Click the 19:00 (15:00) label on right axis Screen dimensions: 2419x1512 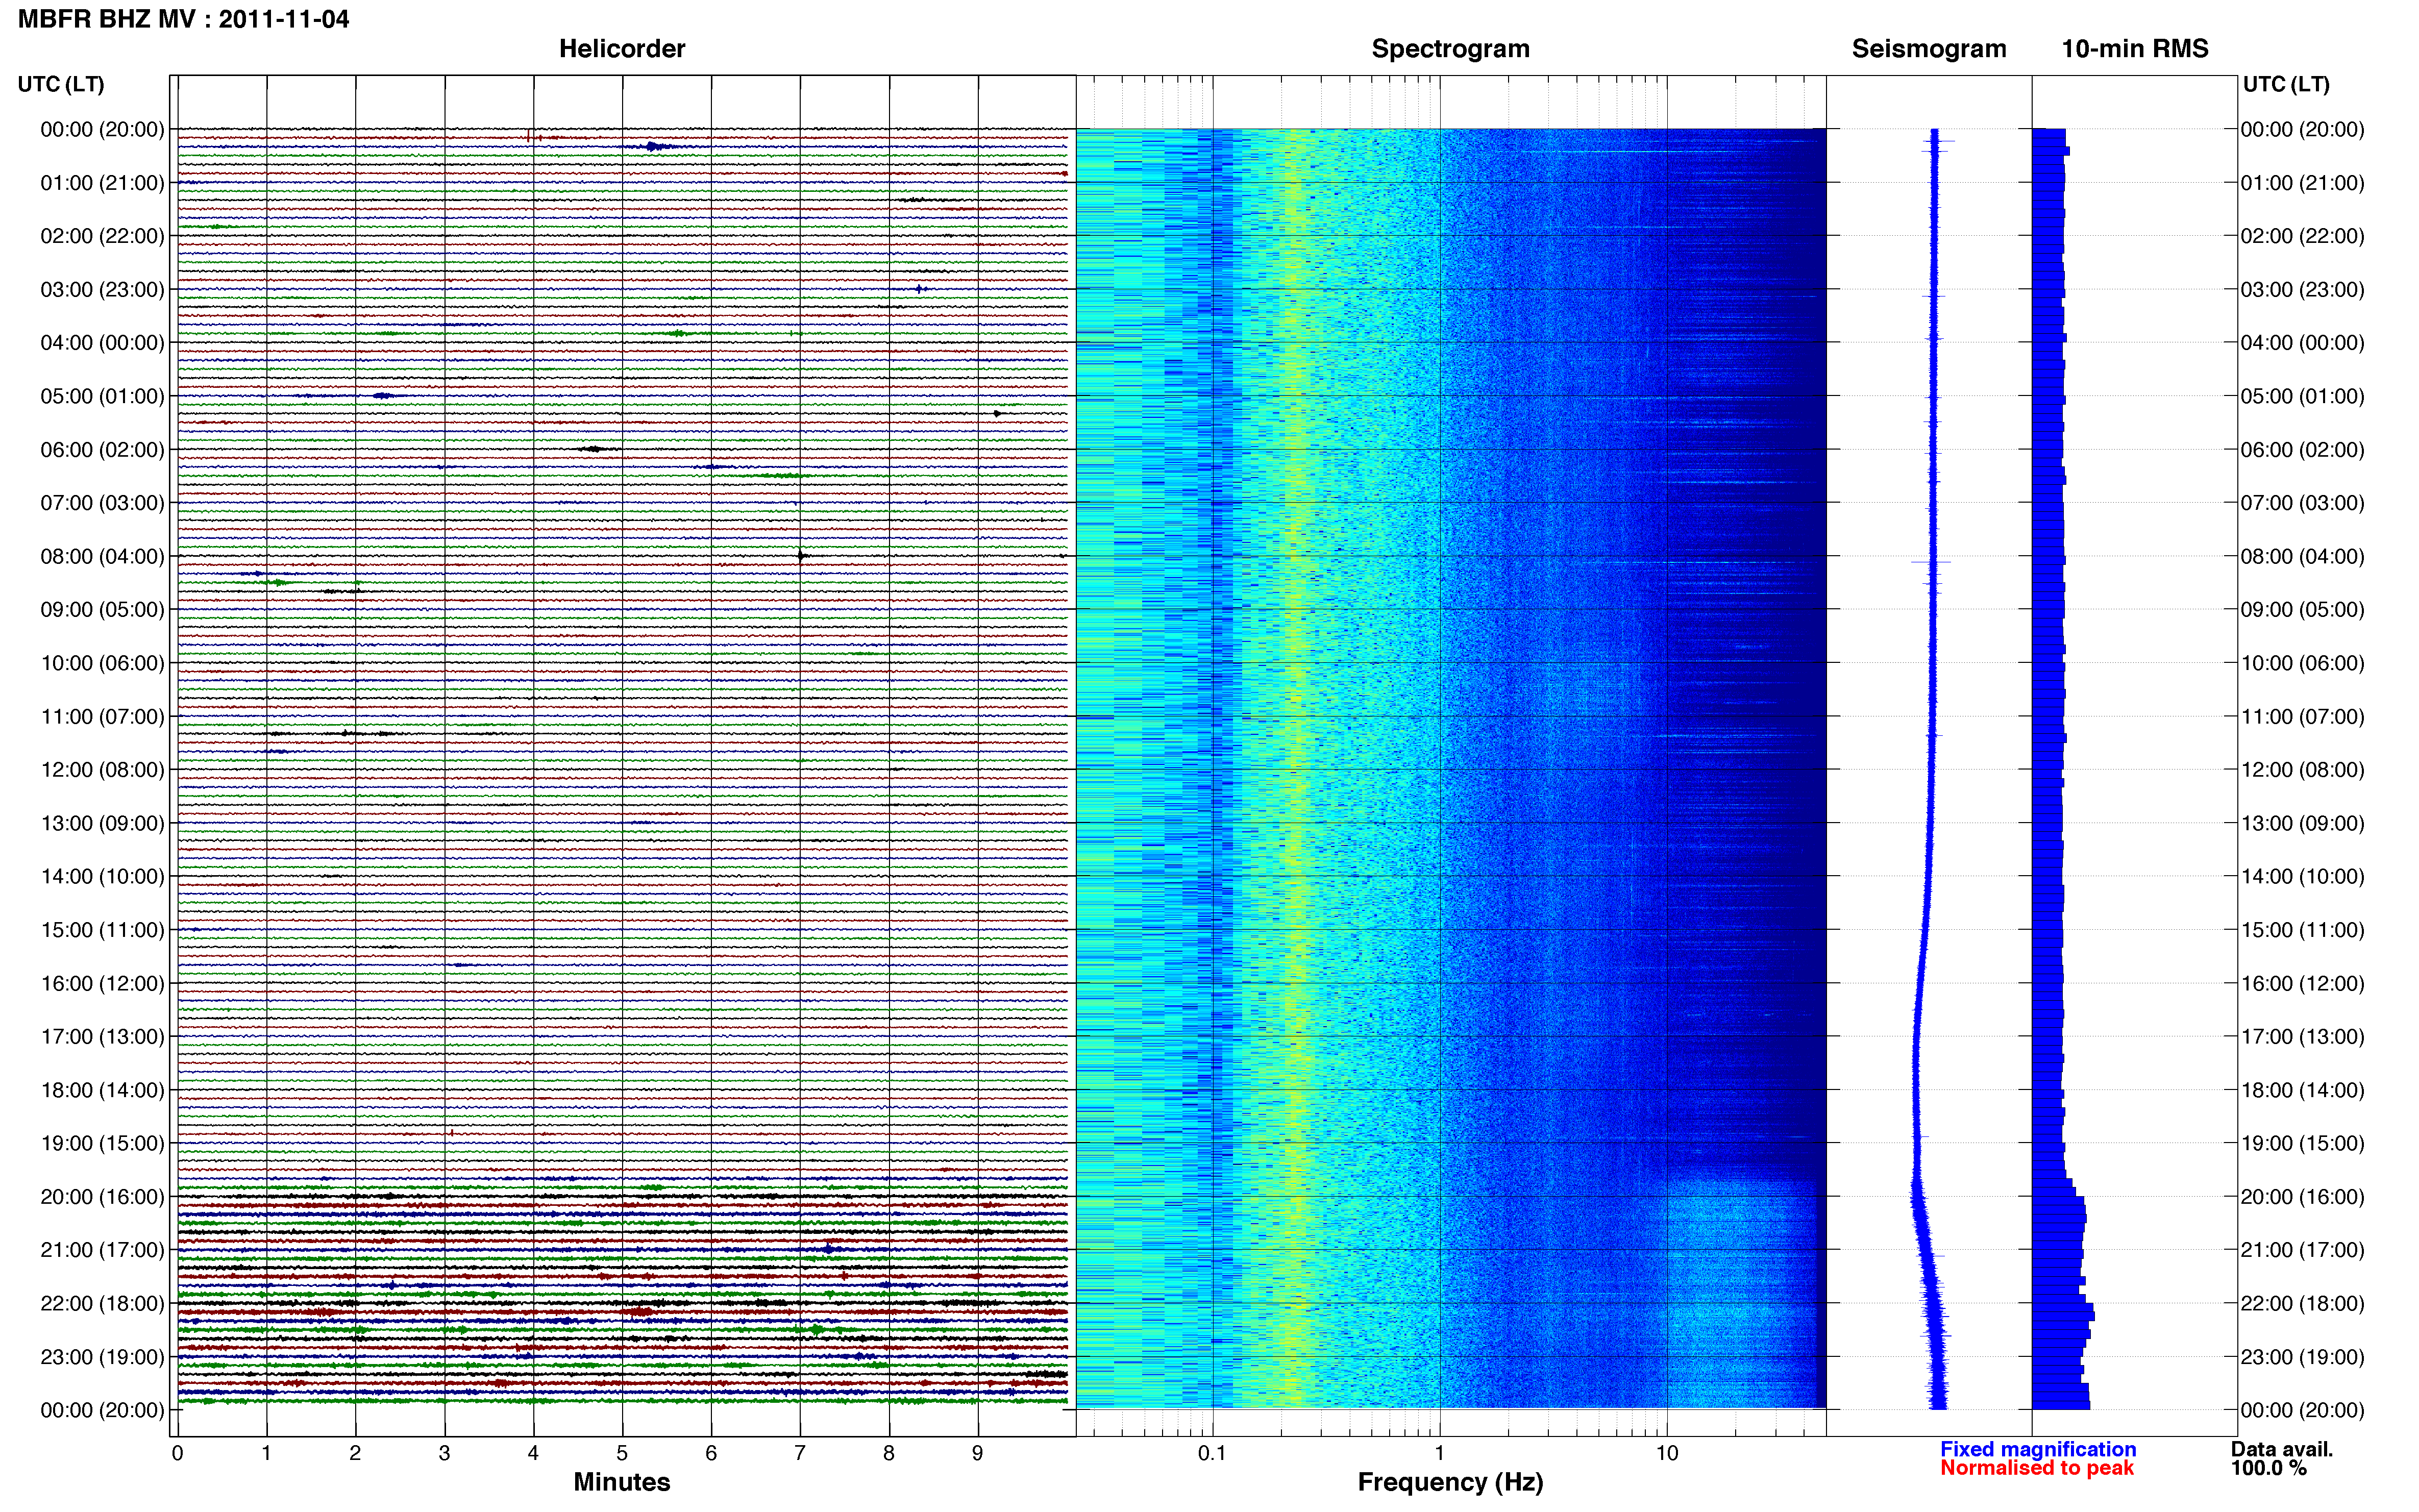(x=2302, y=1143)
